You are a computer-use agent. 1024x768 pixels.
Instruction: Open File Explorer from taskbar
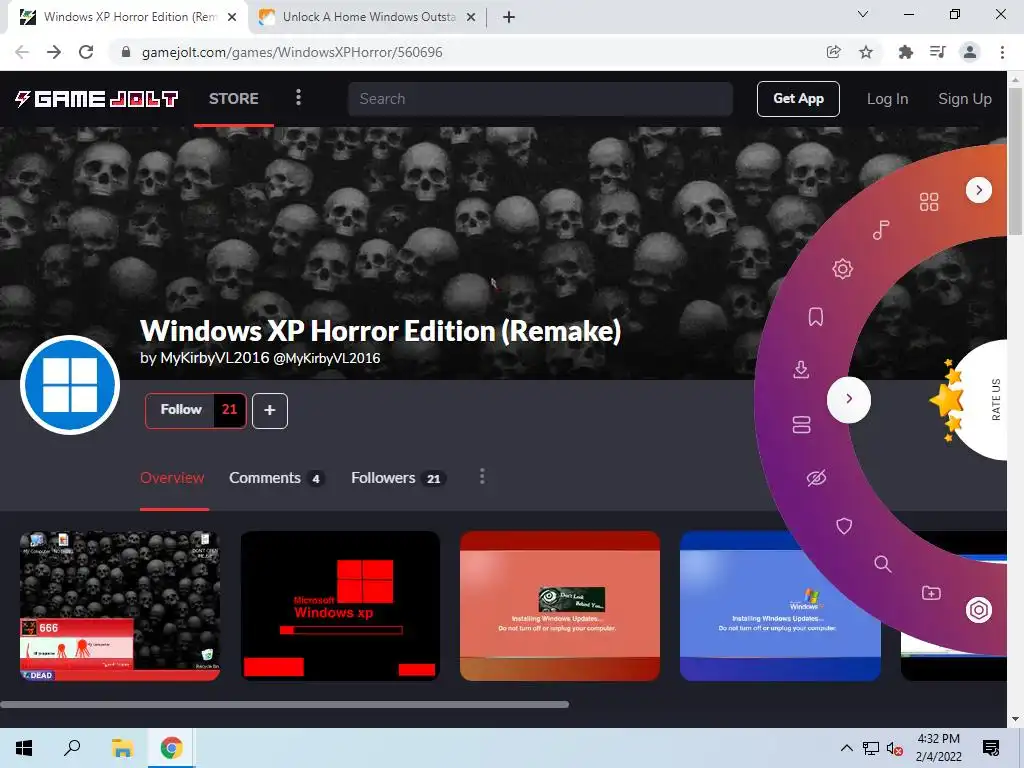click(122, 748)
